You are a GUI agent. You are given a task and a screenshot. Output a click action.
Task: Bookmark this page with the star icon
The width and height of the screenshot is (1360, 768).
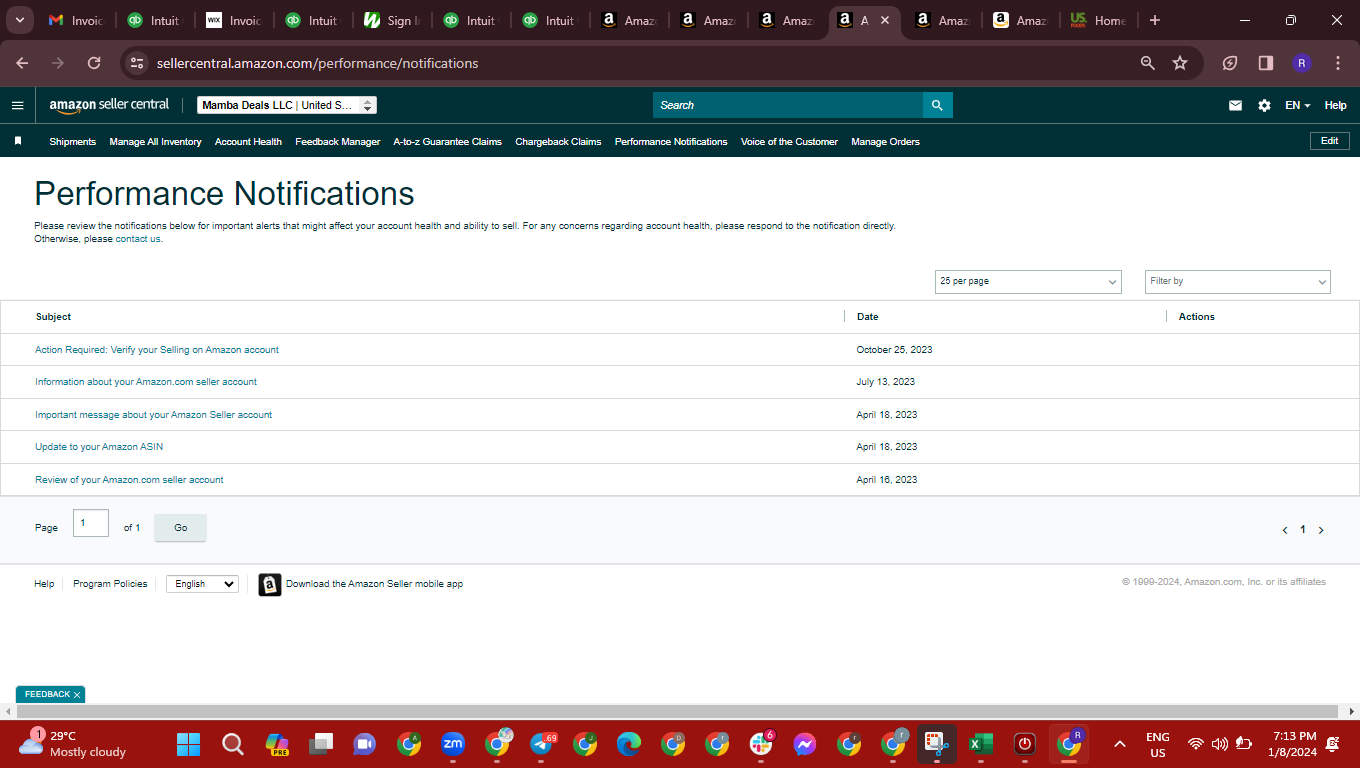pos(1180,63)
